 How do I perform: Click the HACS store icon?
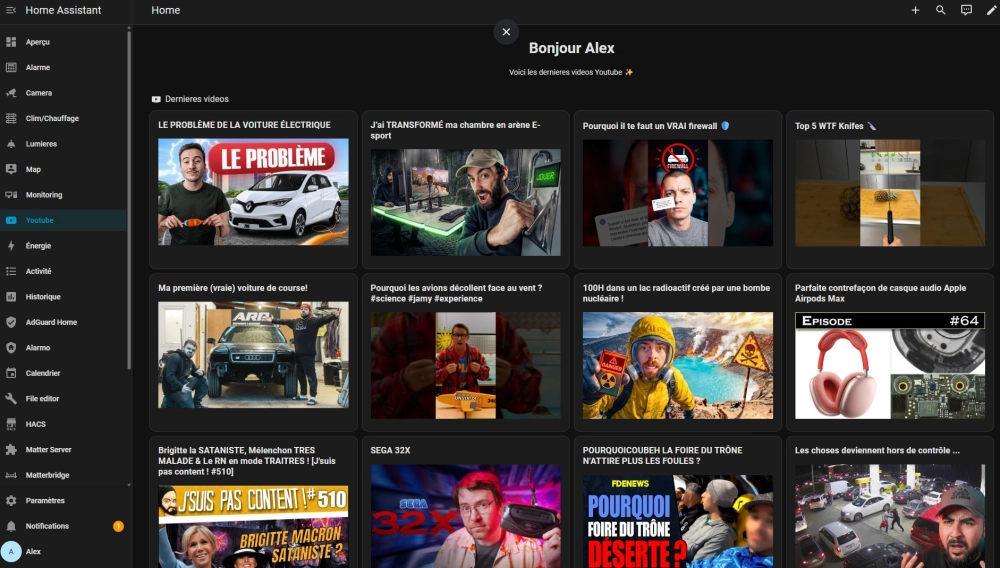(x=11, y=425)
